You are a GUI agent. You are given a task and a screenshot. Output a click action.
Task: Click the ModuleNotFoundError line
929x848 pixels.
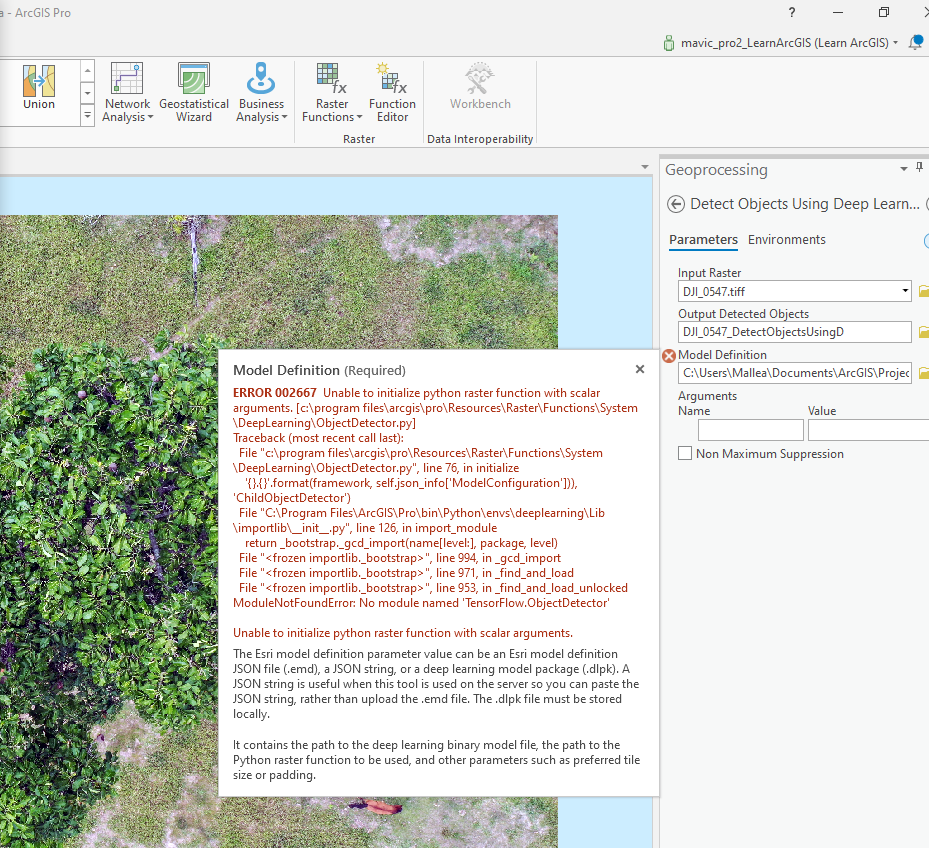(x=421, y=603)
